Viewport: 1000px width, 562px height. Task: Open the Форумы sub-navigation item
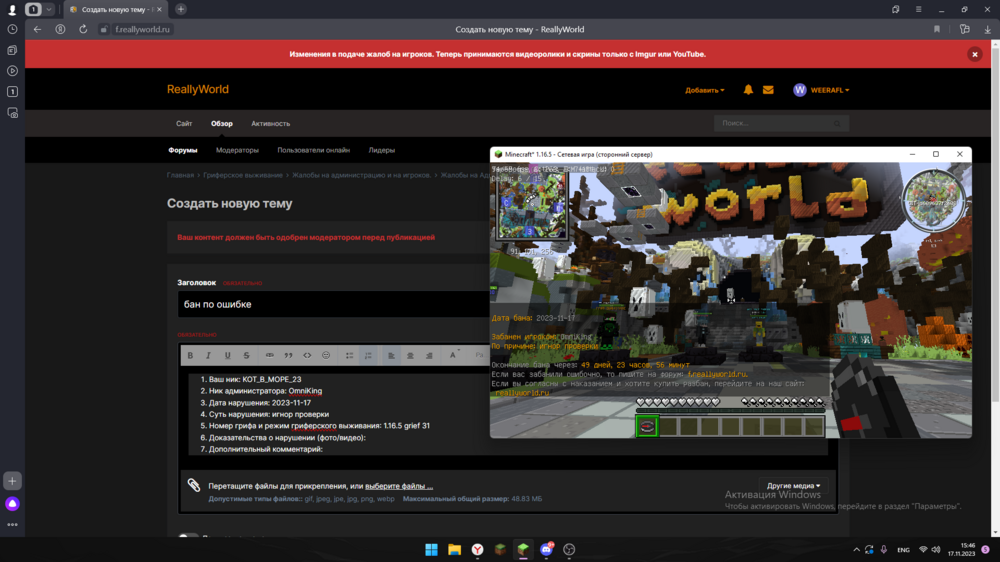tap(183, 151)
